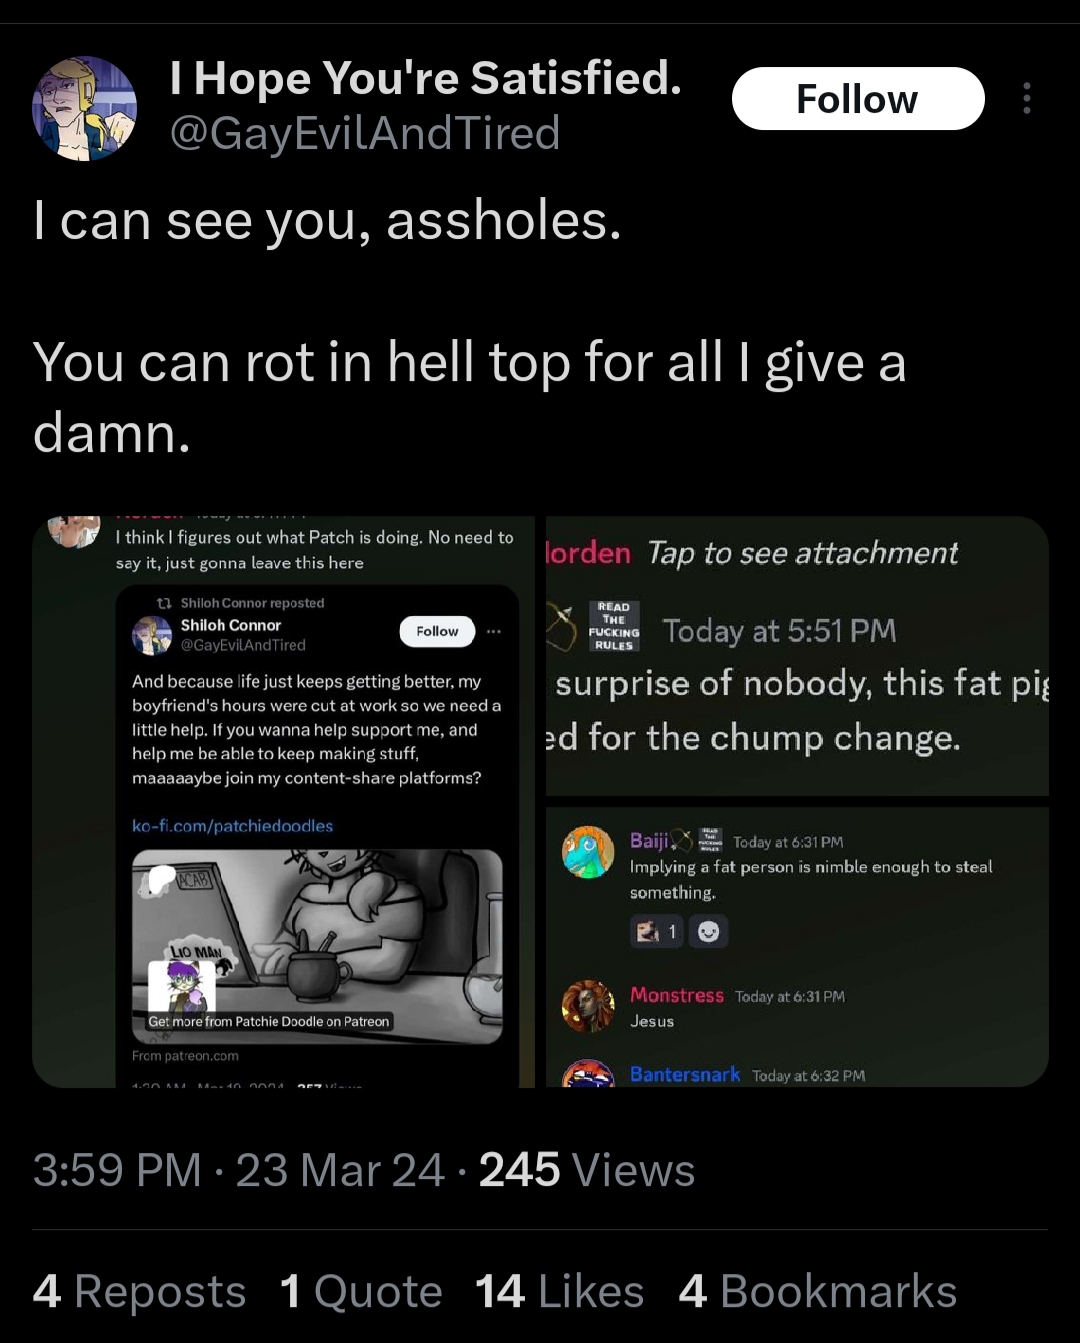Viewport: 1080px width, 1343px height.
Task: Tap the smiley reaction emoji button
Action: tap(708, 931)
